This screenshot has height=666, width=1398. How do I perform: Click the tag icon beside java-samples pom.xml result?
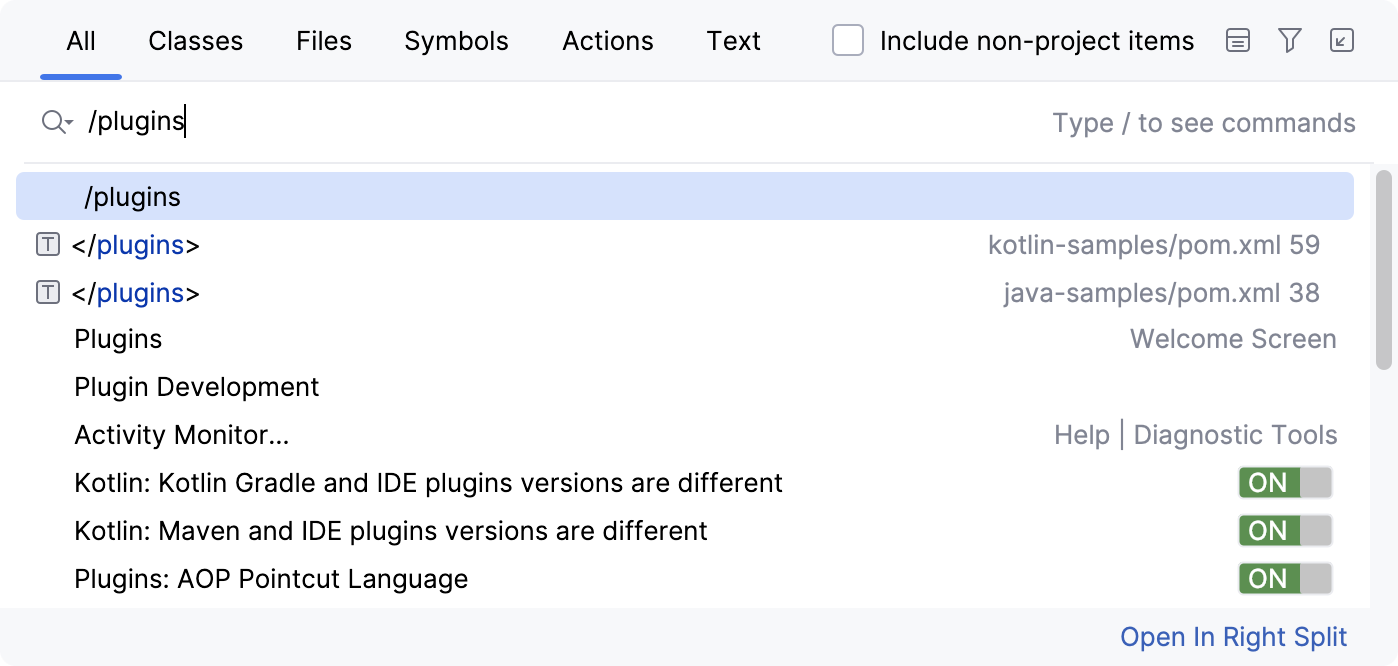tap(47, 292)
